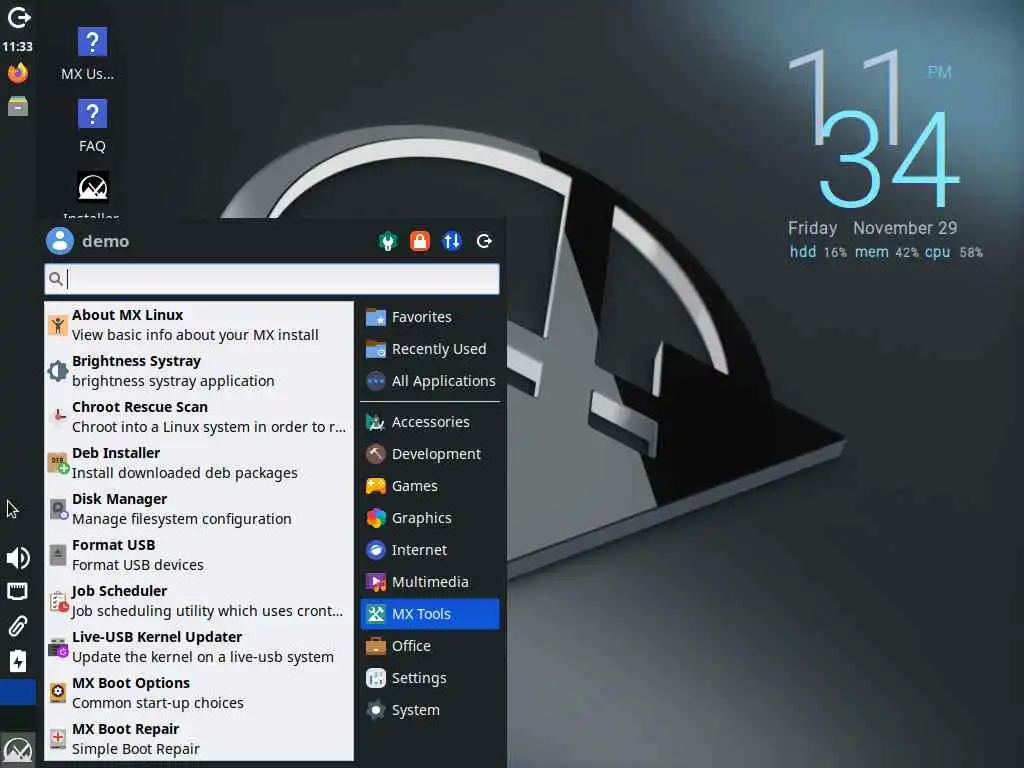Click the demo username label
Screen dimensions: 1024x768
click(x=106, y=242)
